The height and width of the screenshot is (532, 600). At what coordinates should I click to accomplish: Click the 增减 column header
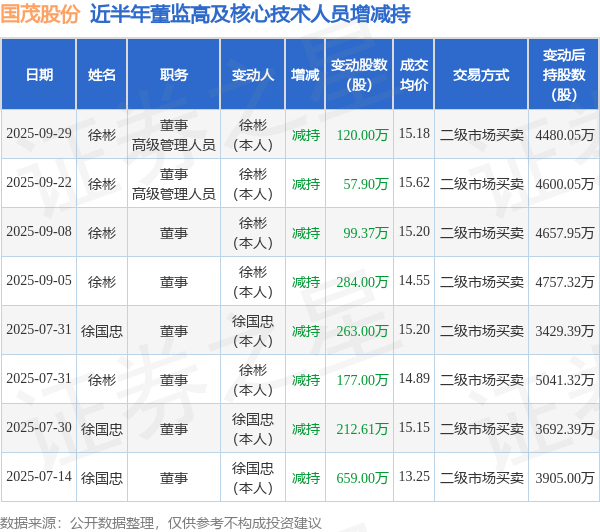(x=305, y=75)
